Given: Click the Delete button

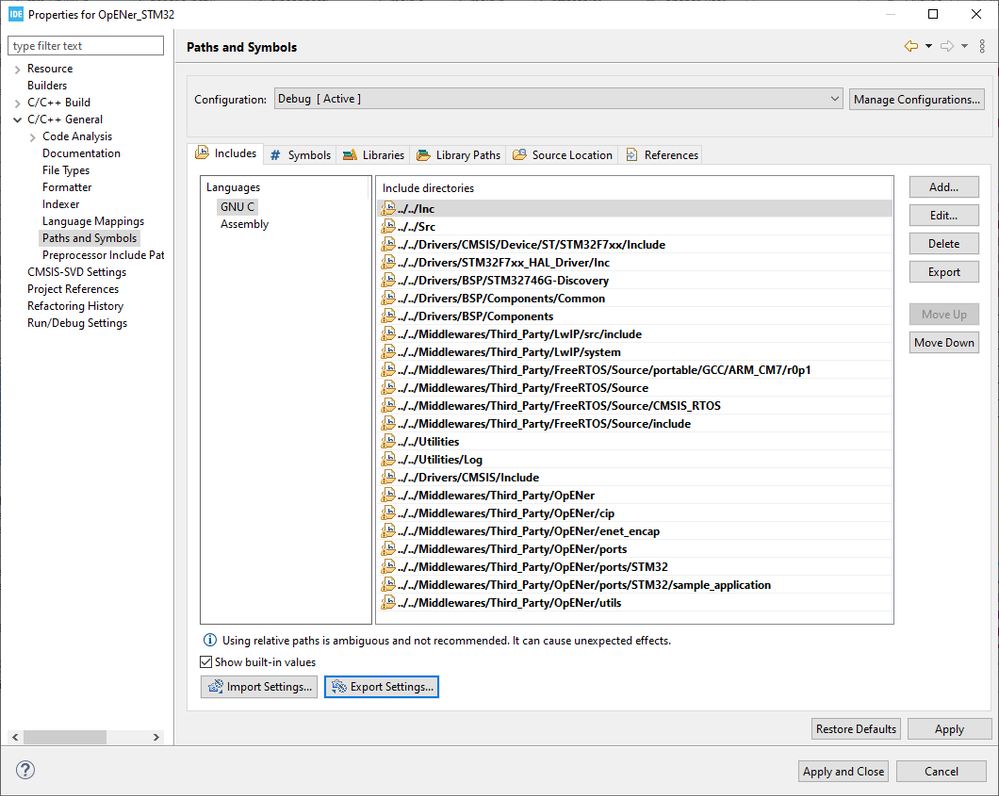Looking at the screenshot, I should point(944,243).
